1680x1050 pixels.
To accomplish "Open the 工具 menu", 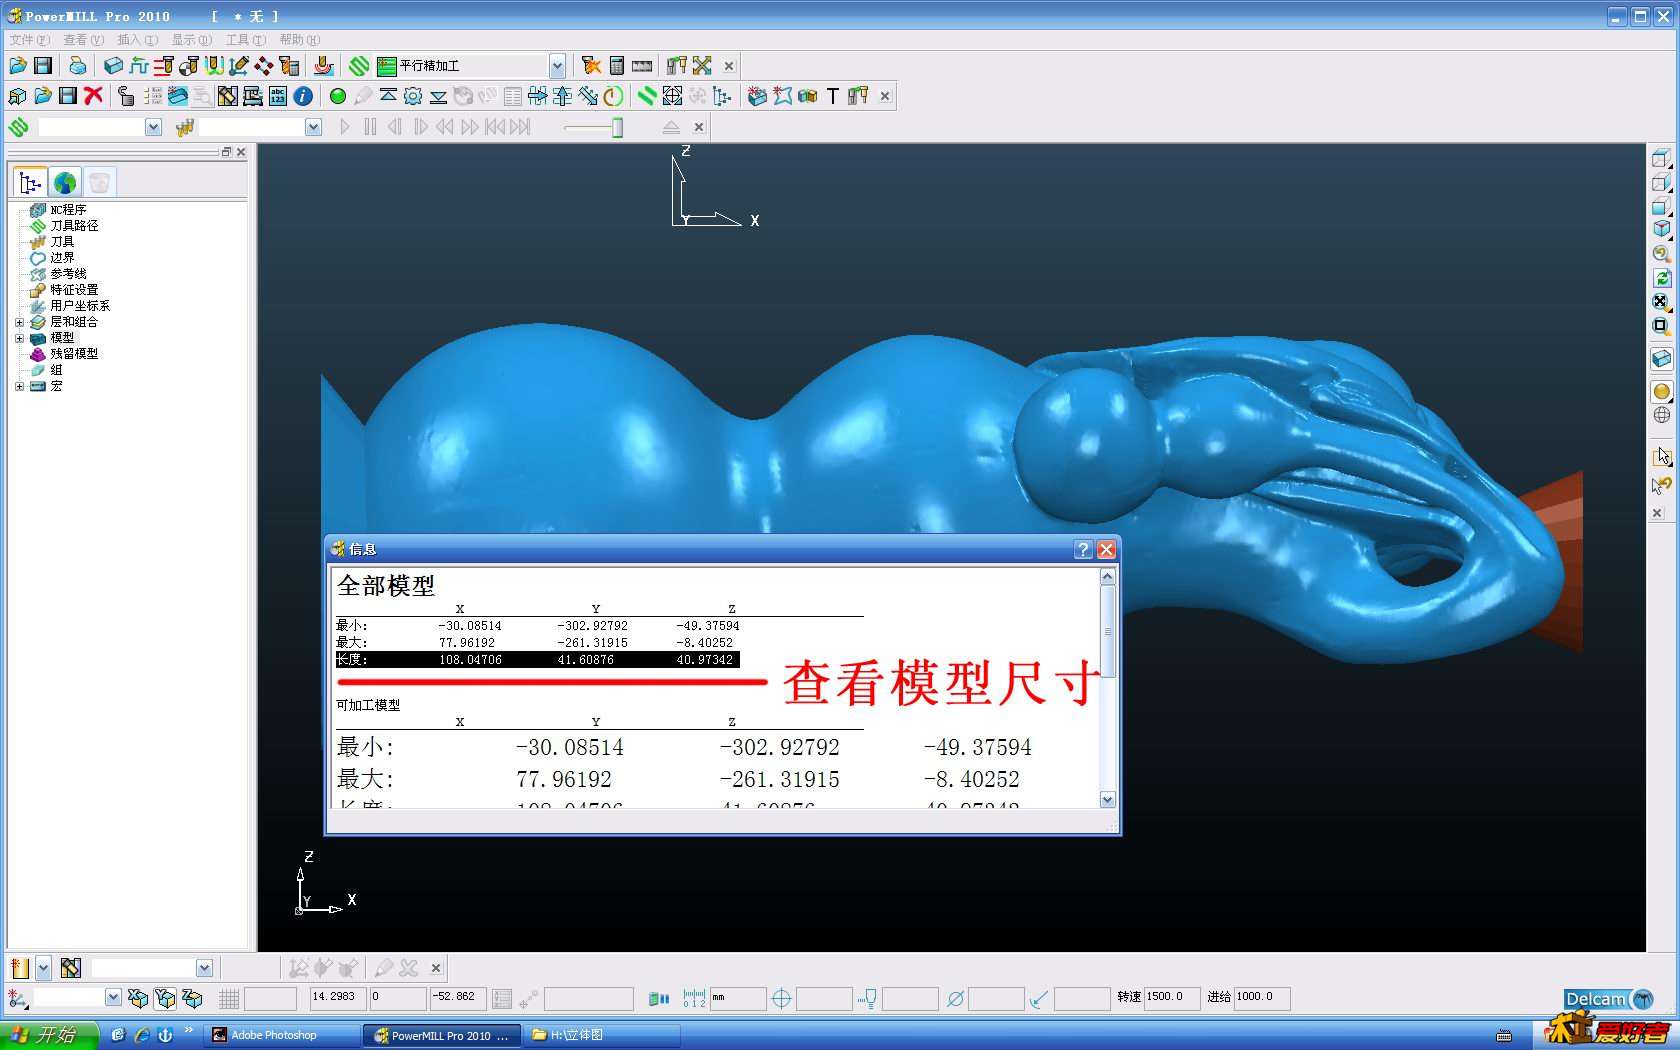I will [245, 40].
